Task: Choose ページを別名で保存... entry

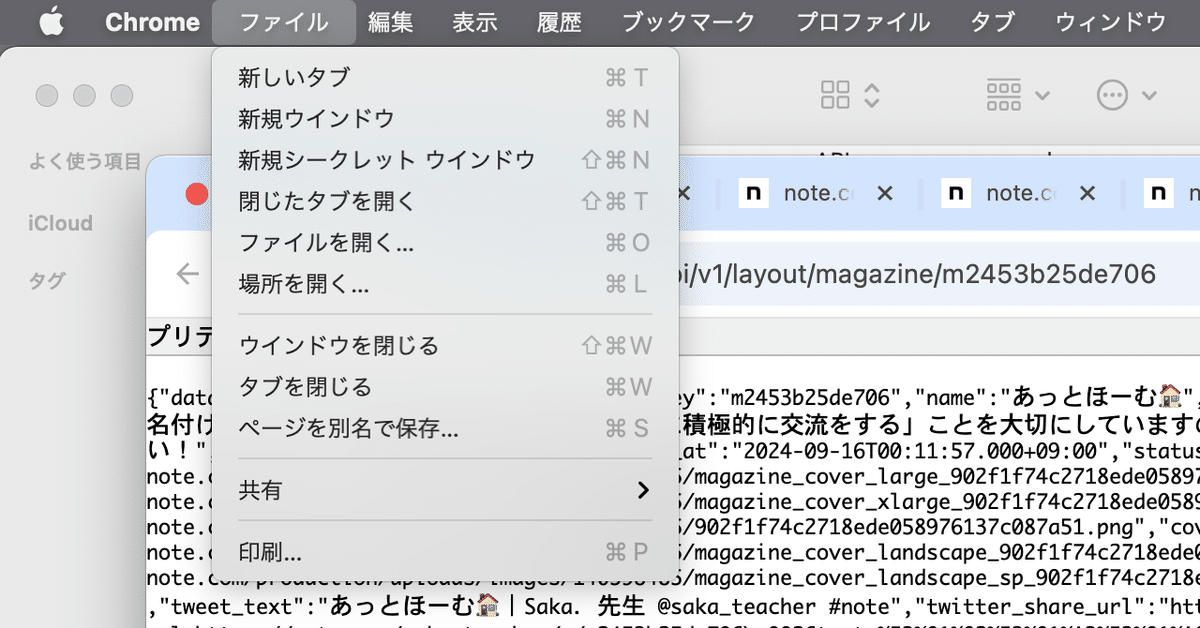Action: point(446,429)
